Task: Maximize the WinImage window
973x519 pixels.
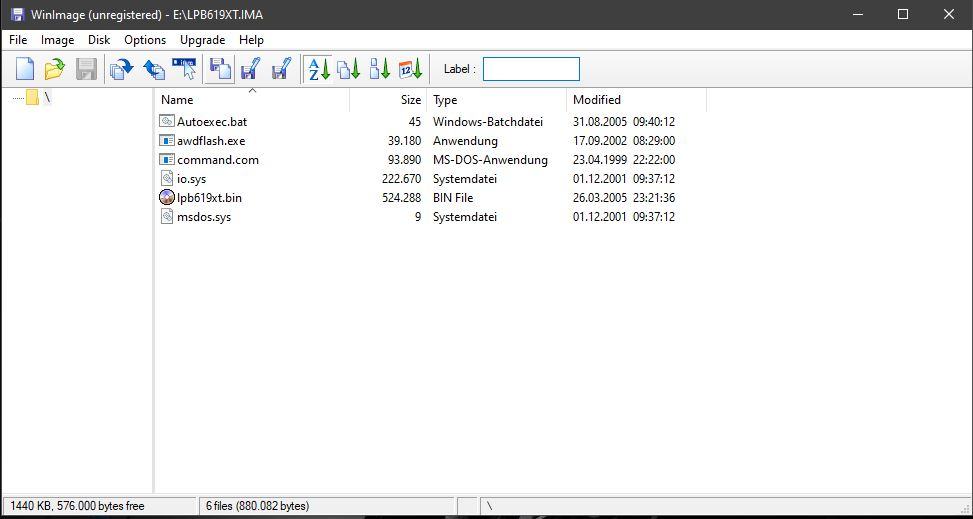Action: pos(903,14)
